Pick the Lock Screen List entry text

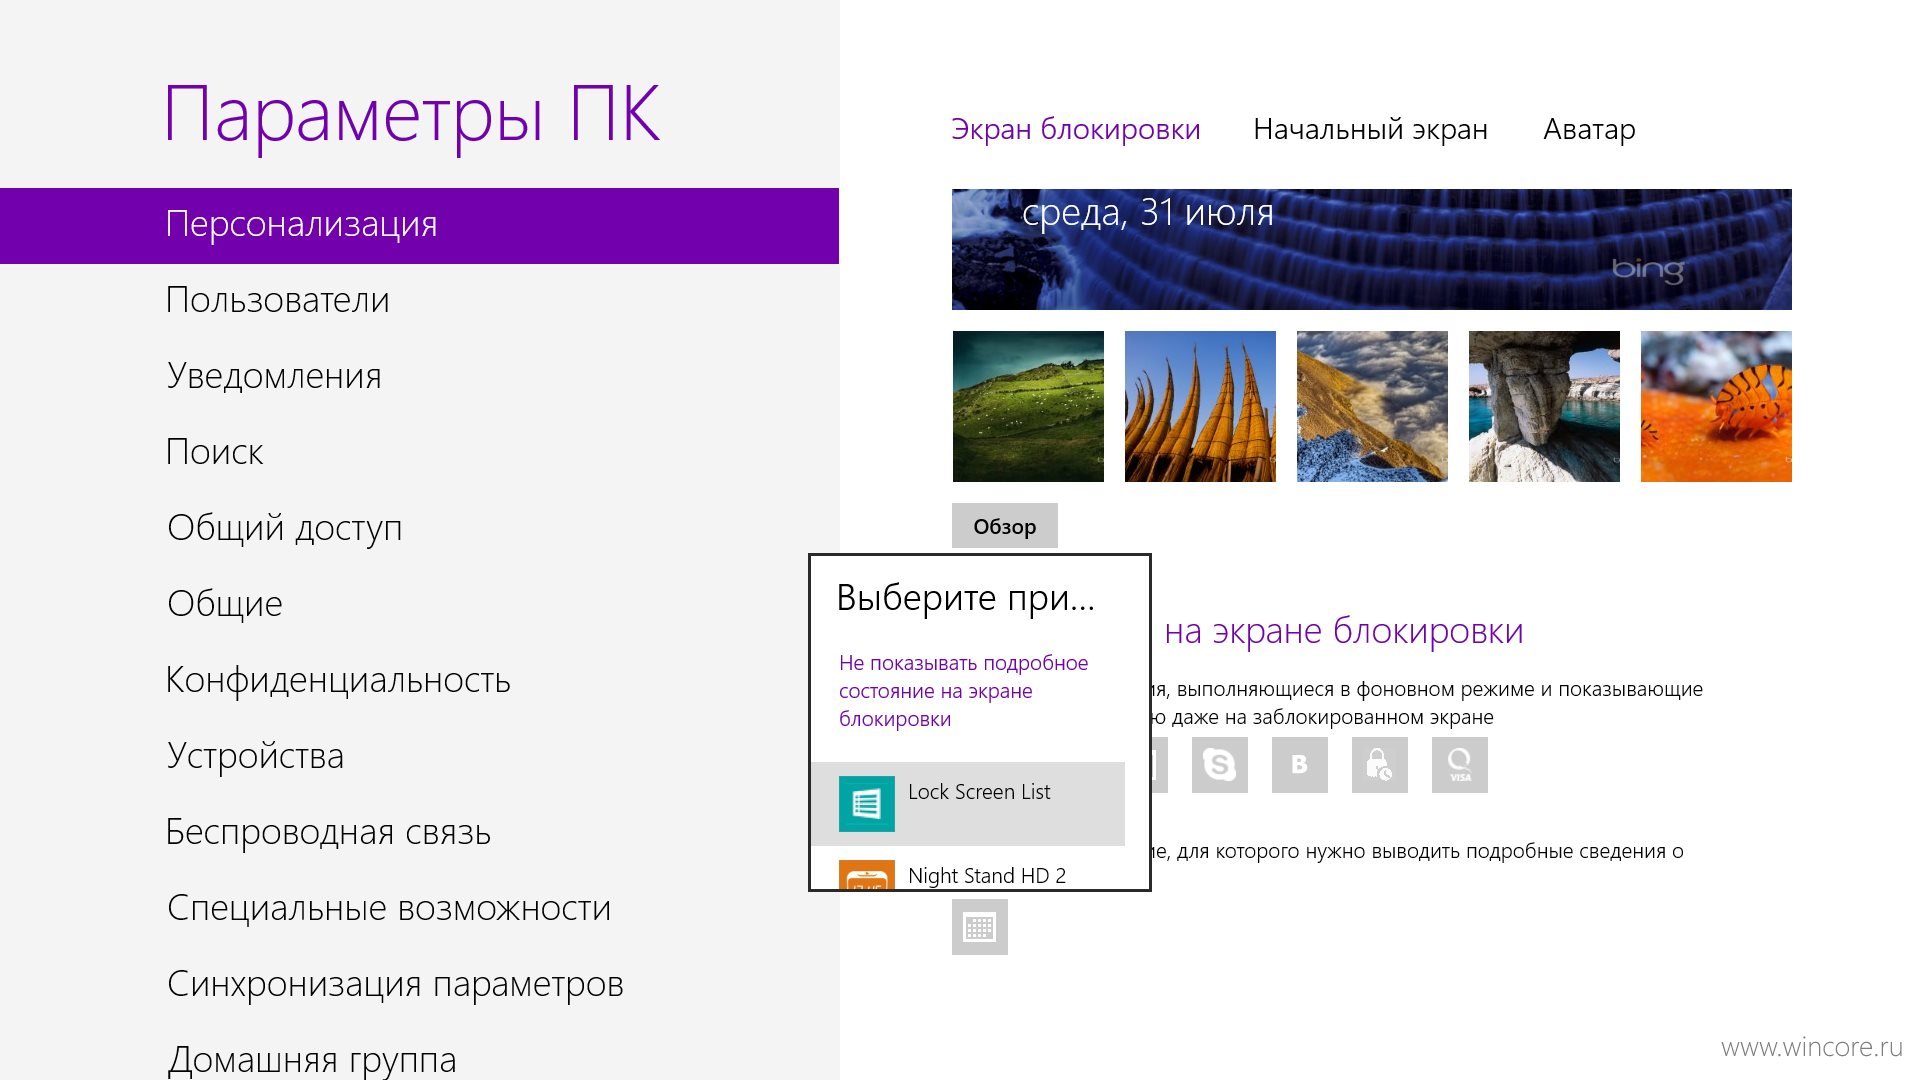point(979,792)
